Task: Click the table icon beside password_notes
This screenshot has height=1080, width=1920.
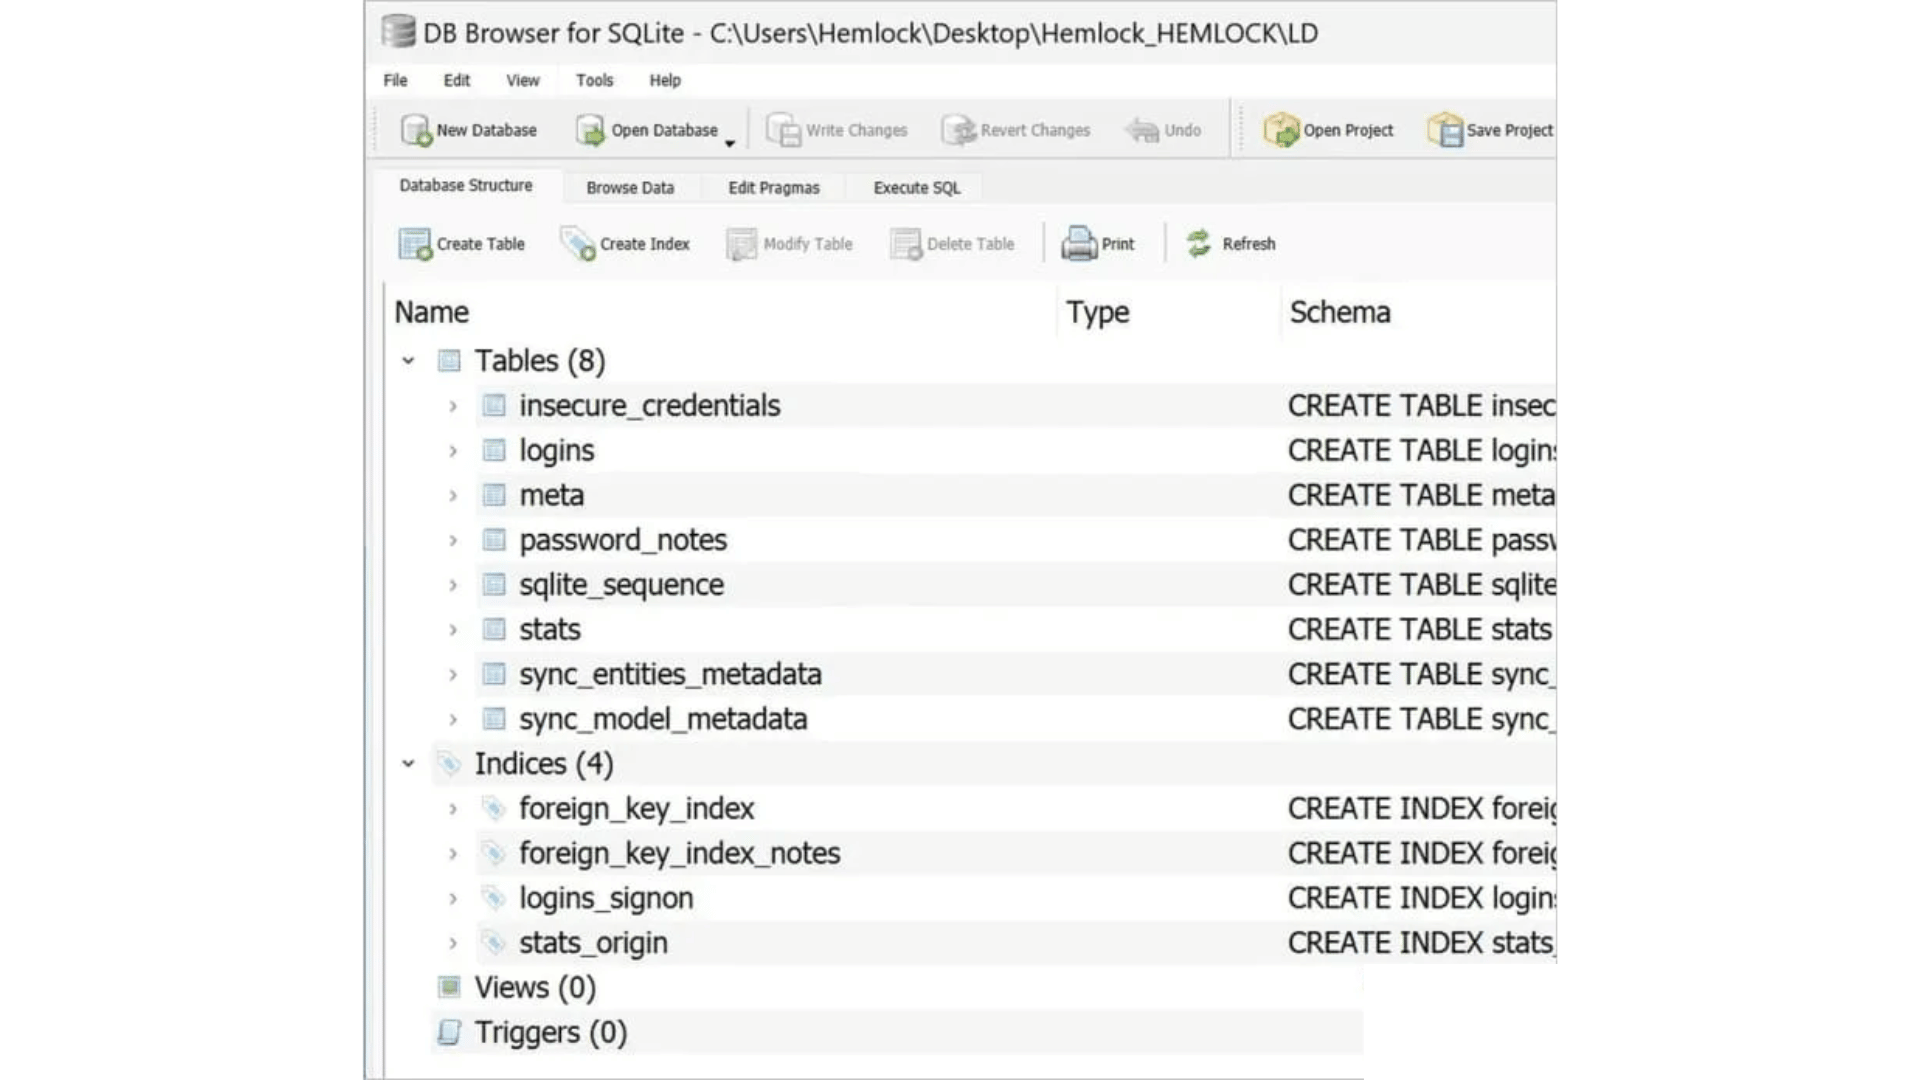Action: pos(494,540)
